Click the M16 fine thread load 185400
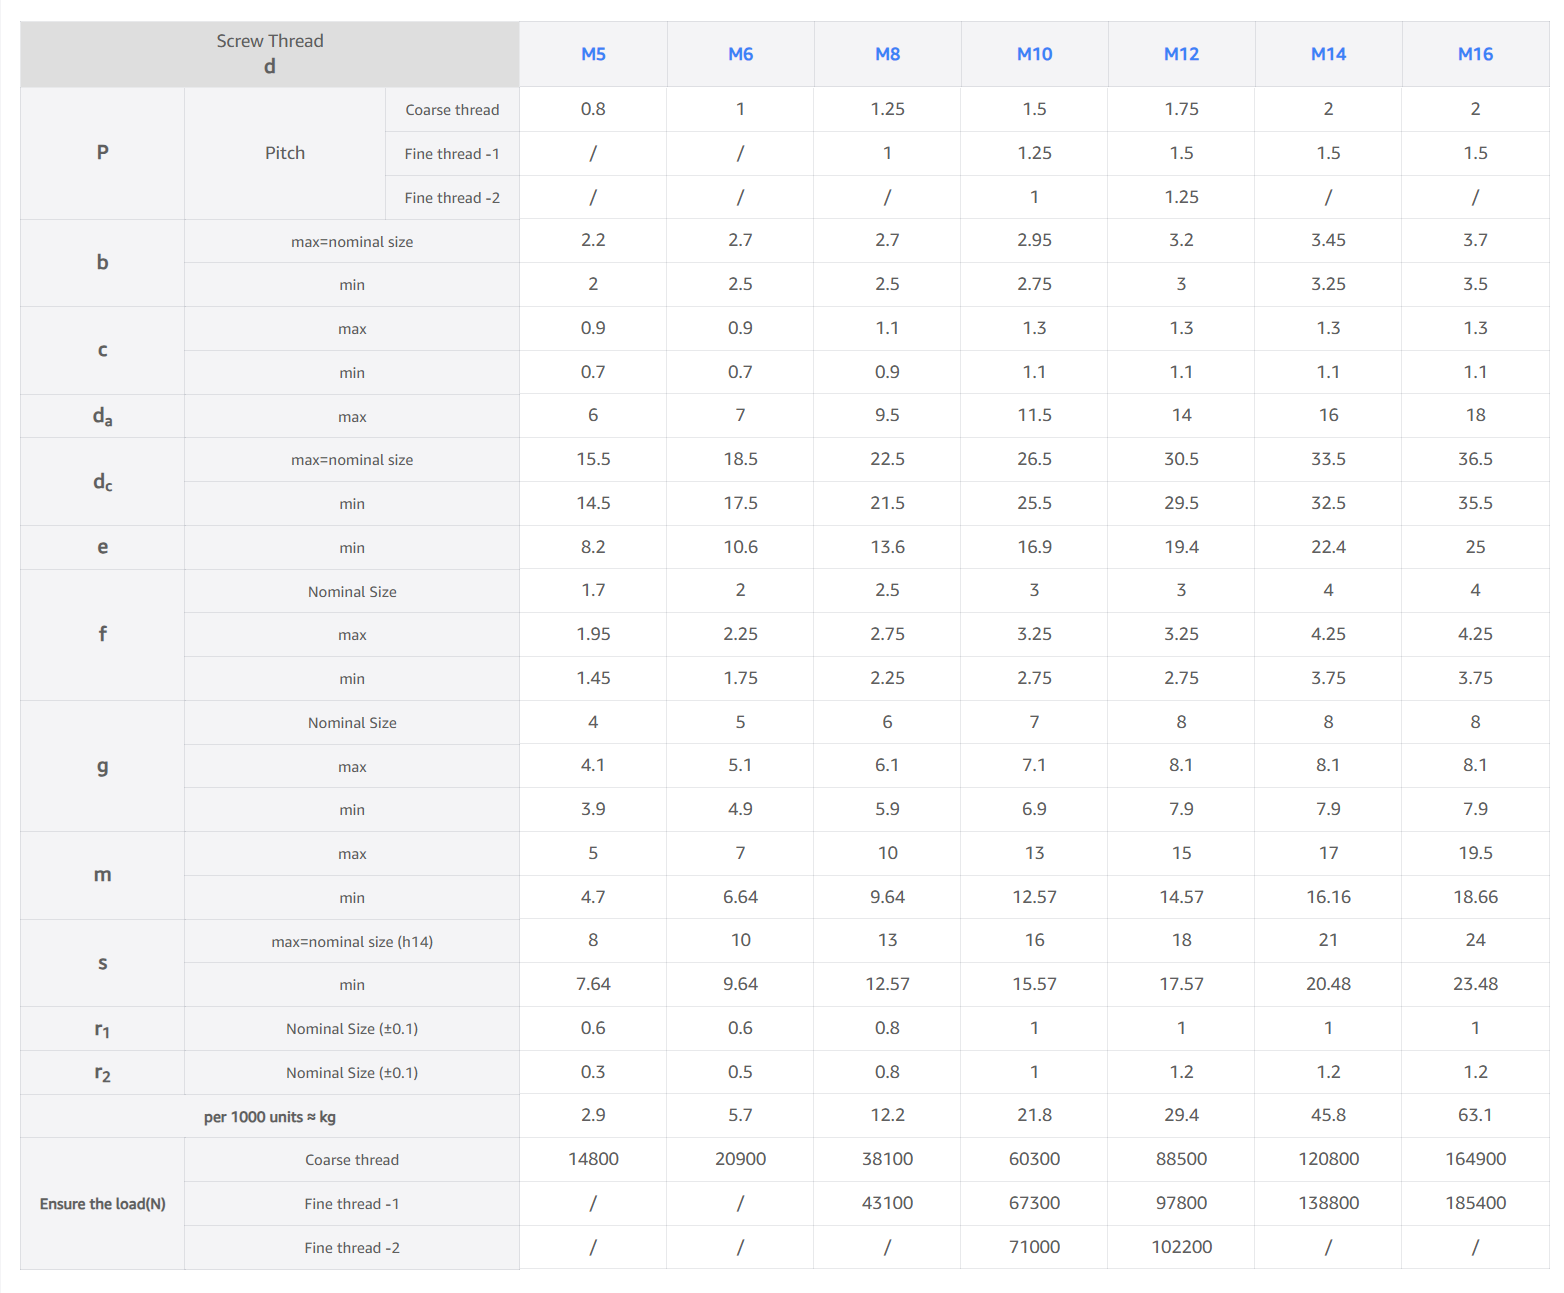 coord(1475,1203)
